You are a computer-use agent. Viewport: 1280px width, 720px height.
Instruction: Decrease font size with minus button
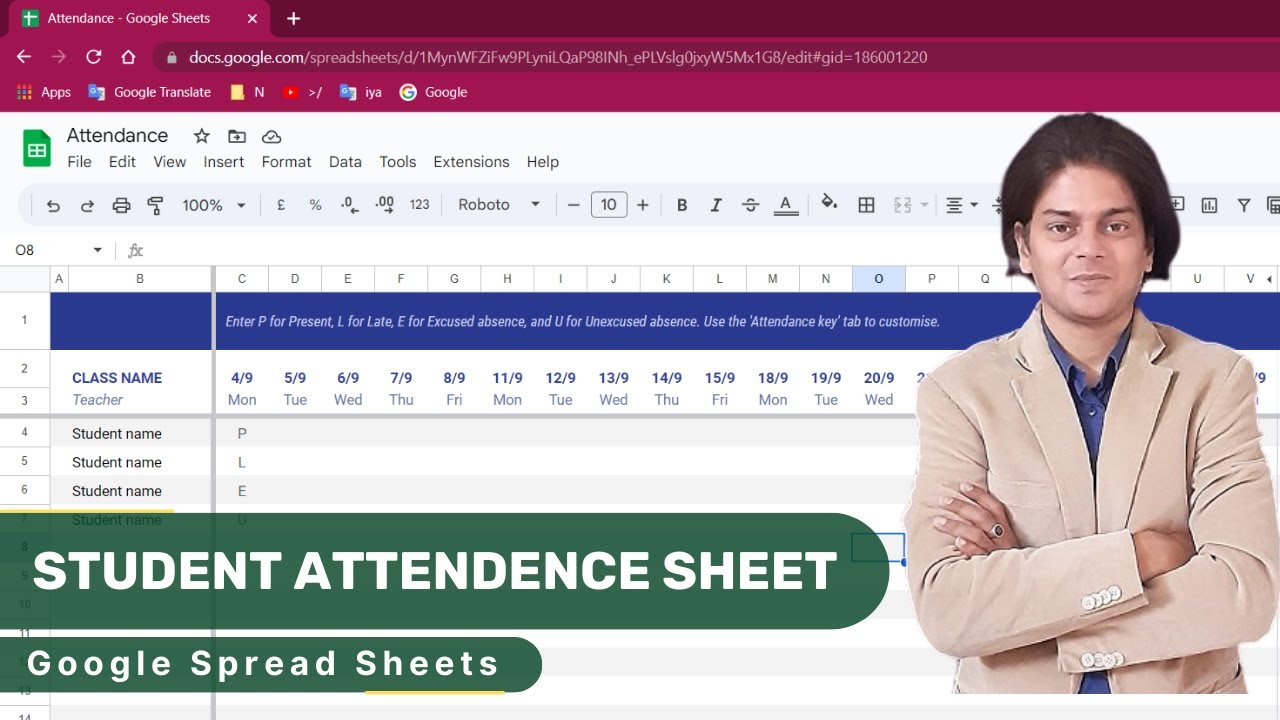(573, 205)
